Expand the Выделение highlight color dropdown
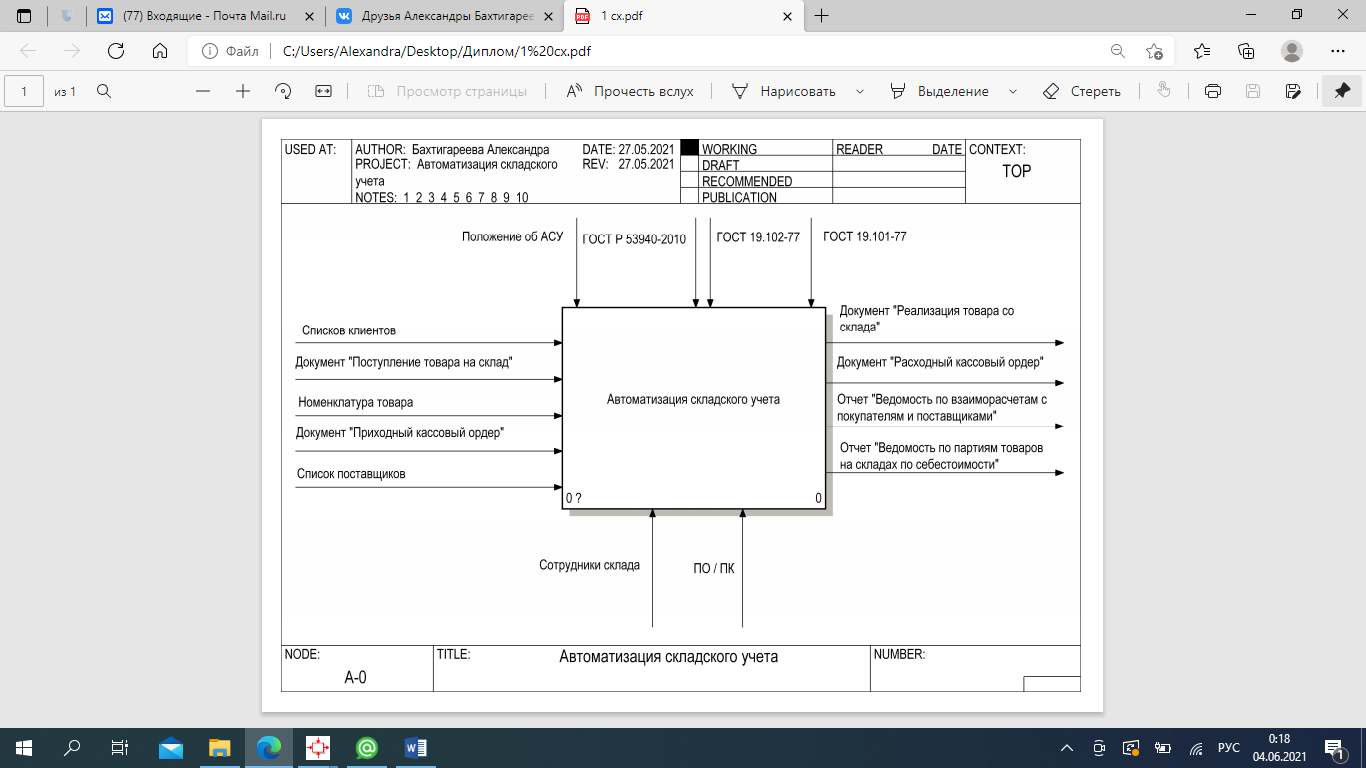 1013,91
